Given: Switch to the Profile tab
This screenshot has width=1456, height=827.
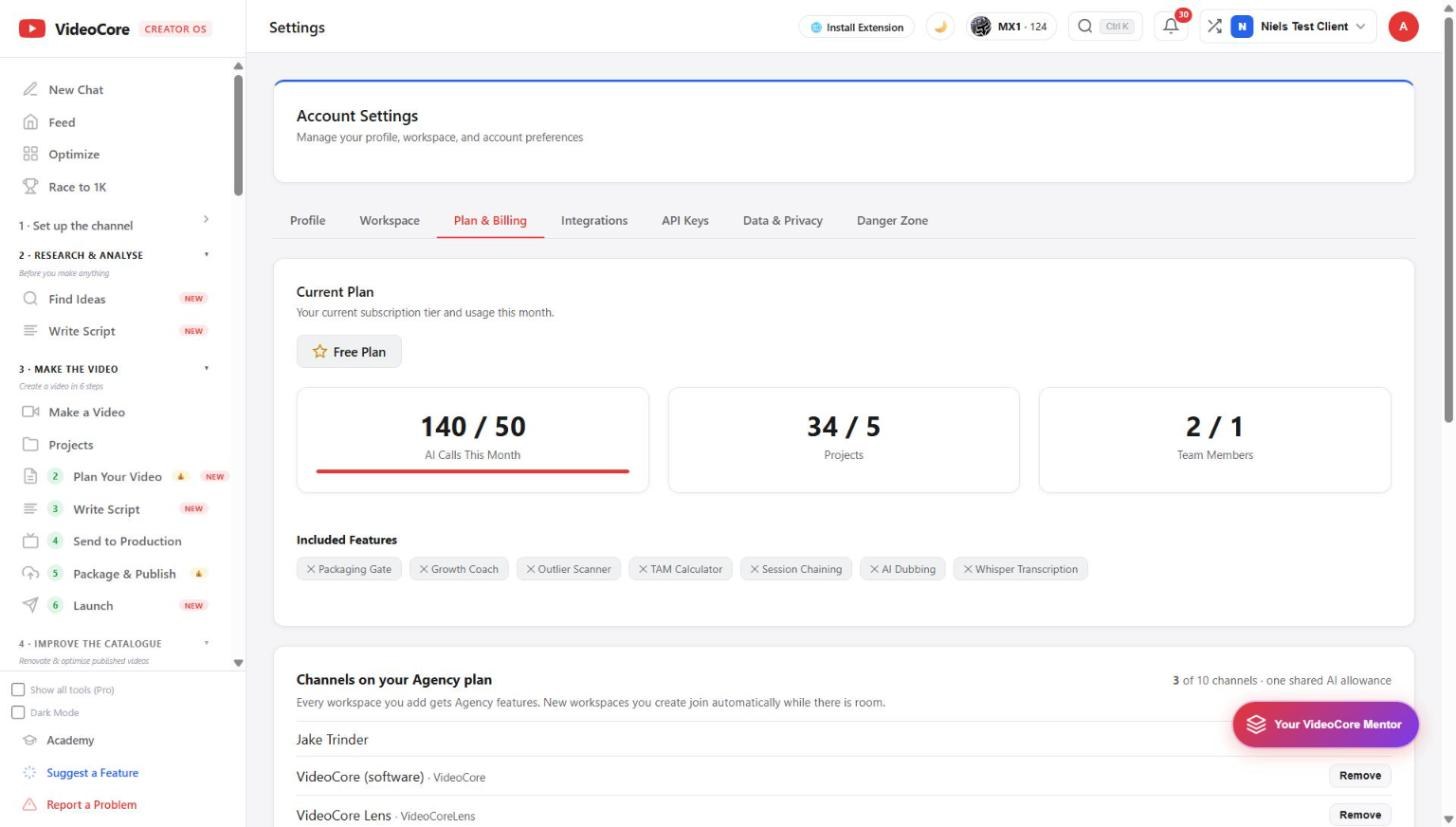Looking at the screenshot, I should point(308,220).
